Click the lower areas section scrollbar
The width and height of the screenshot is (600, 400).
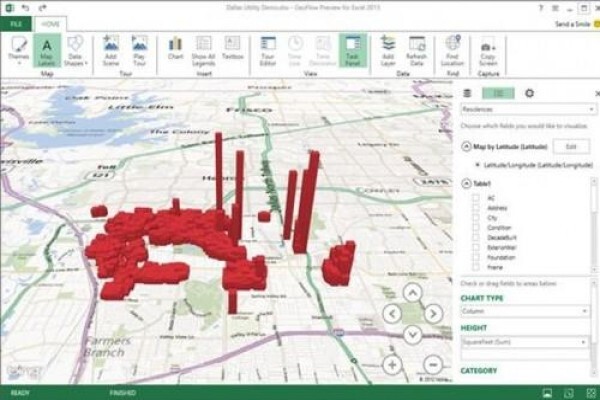point(595,327)
